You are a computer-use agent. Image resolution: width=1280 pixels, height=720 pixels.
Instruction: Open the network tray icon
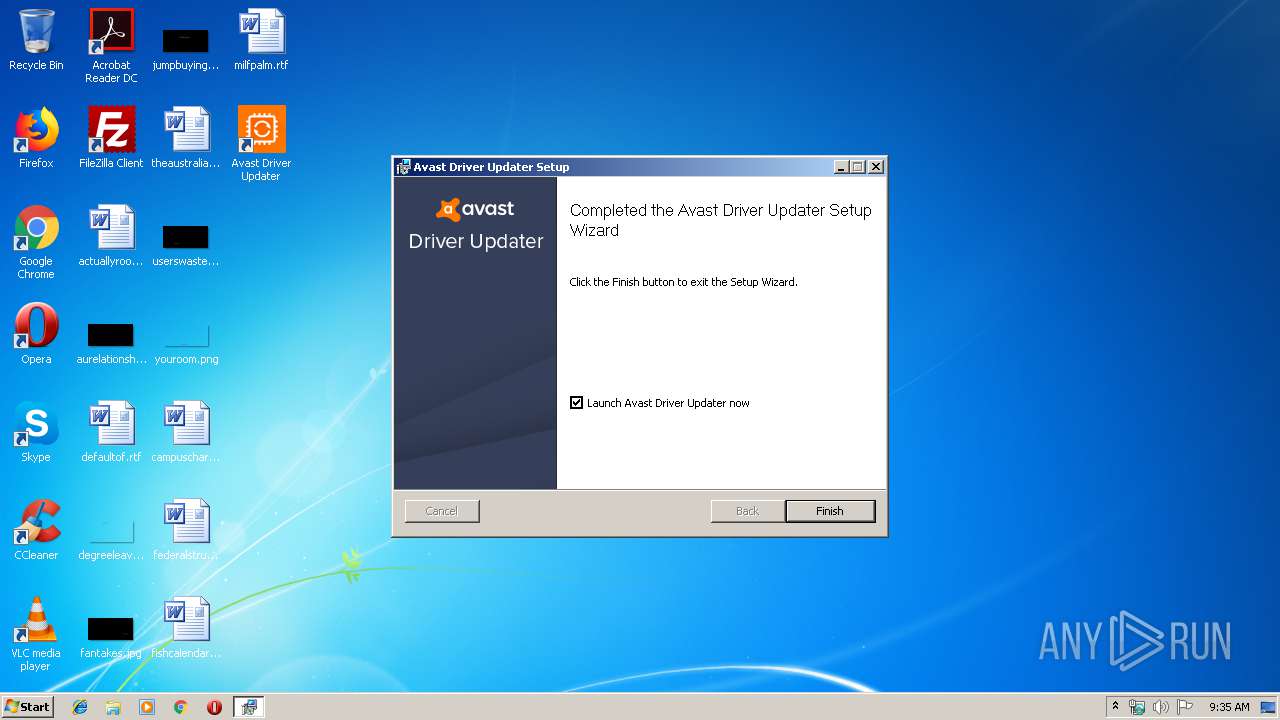tap(1137, 707)
